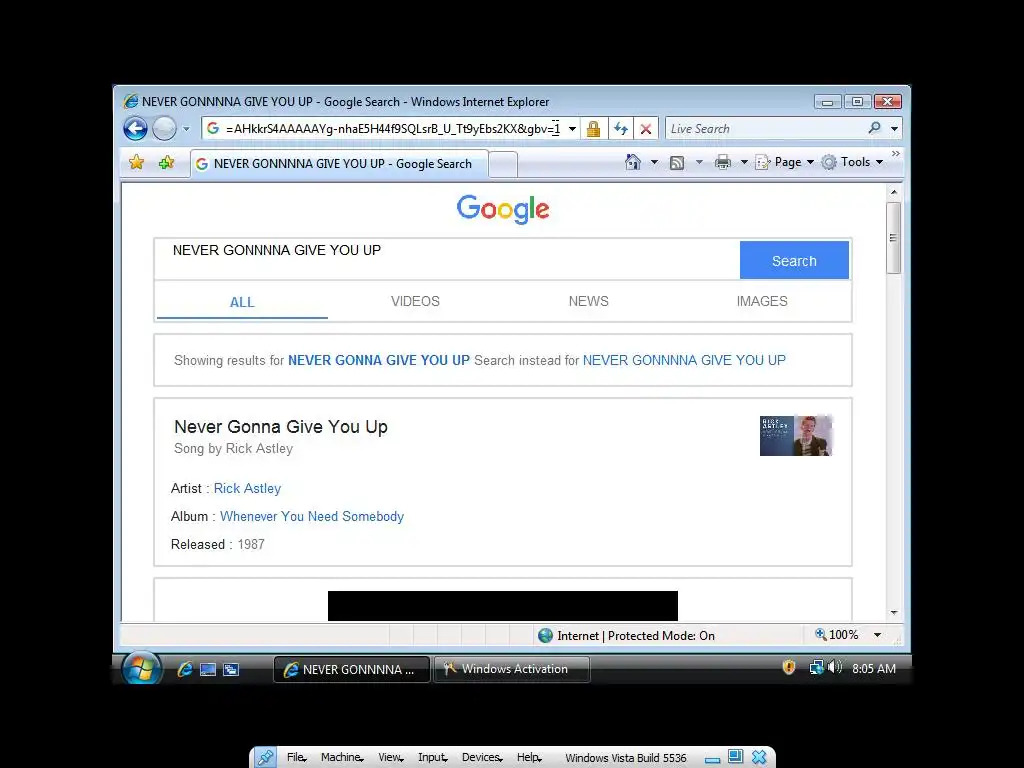Select the NEVER GONNNNA GIVE YOU UP browser tab

(339, 164)
